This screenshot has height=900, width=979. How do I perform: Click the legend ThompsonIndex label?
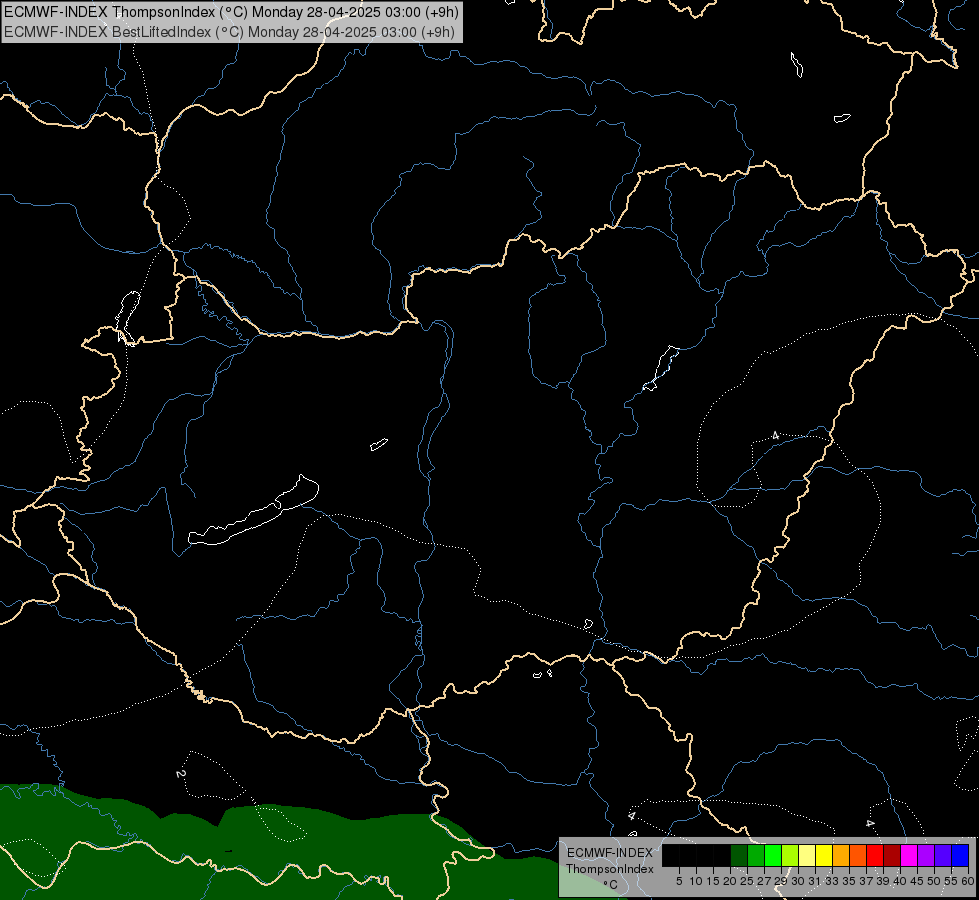click(x=610, y=869)
